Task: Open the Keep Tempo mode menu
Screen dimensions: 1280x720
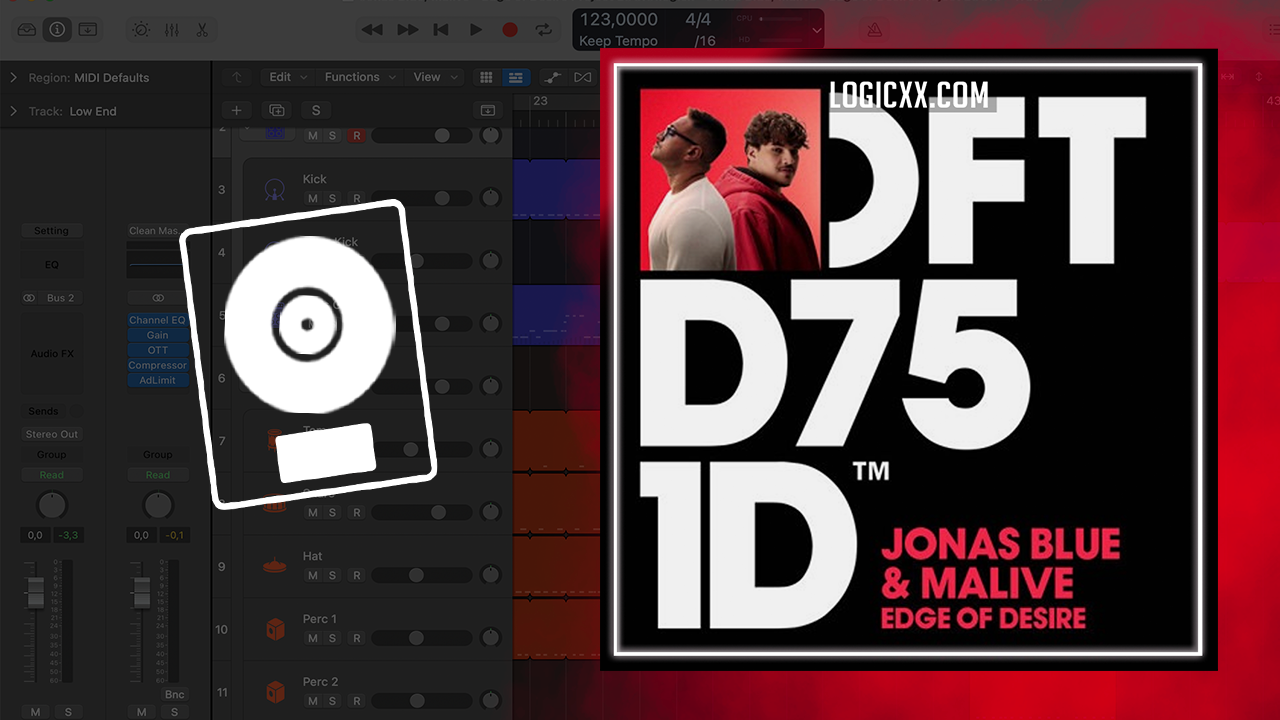Action: coord(619,41)
